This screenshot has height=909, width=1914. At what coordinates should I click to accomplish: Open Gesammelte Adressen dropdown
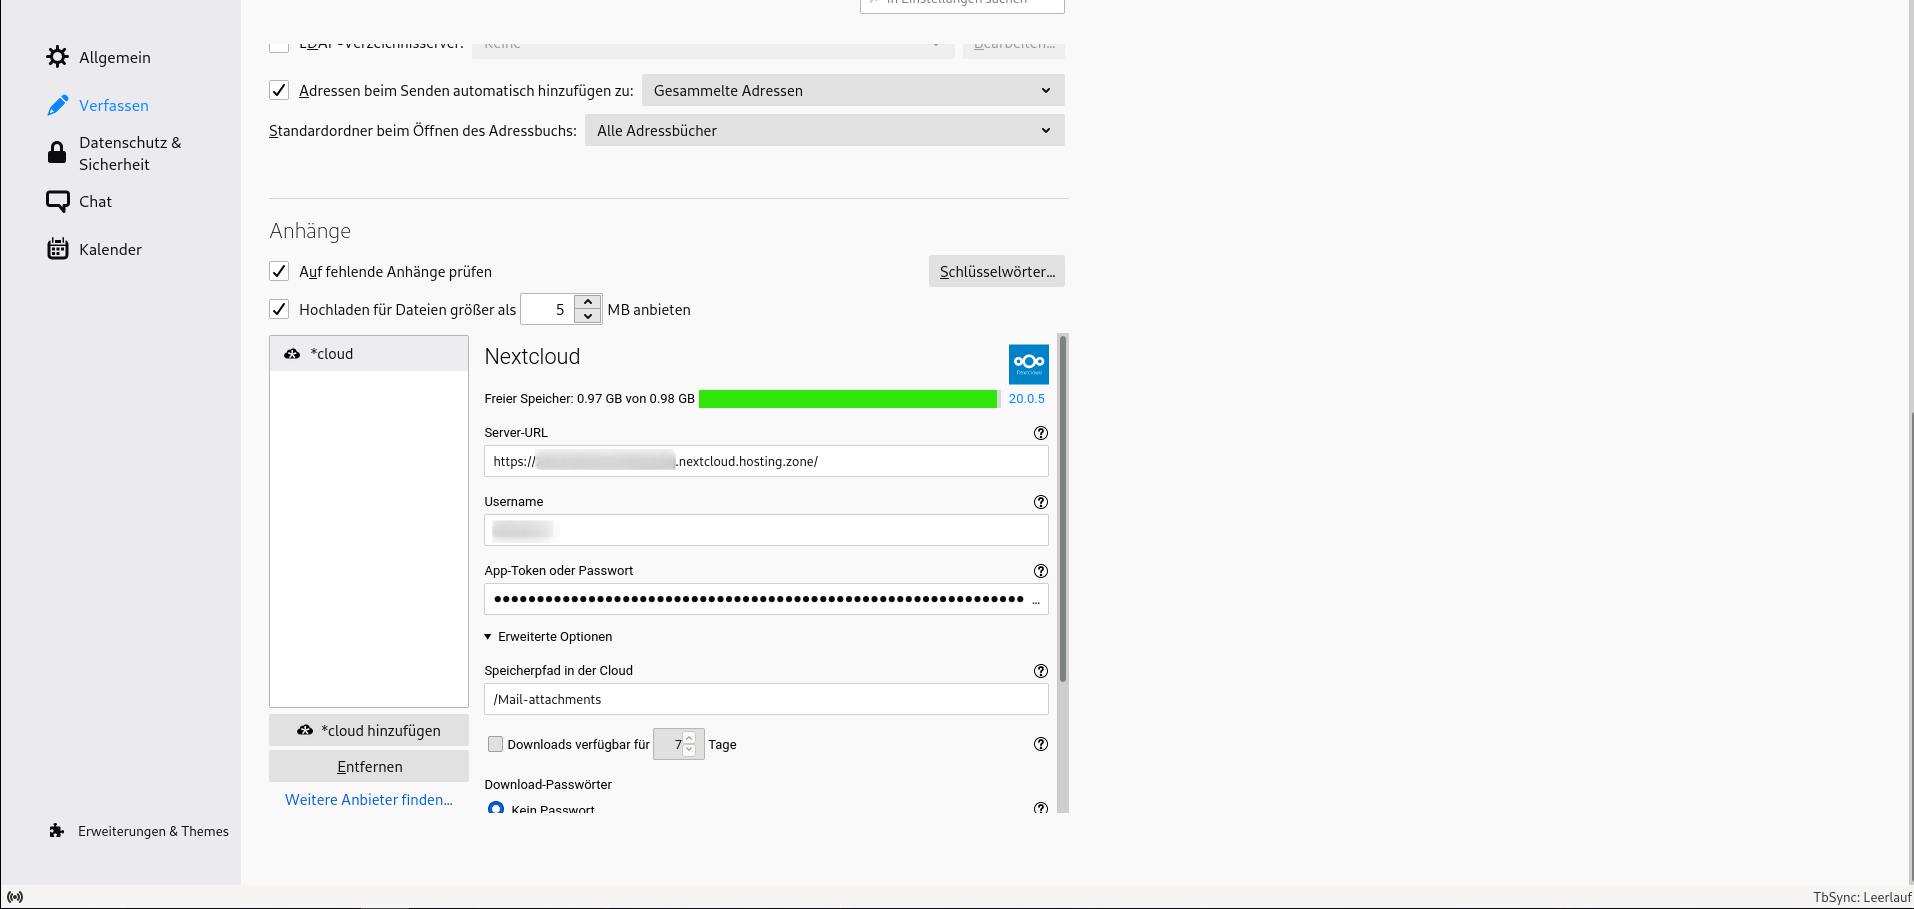click(853, 90)
